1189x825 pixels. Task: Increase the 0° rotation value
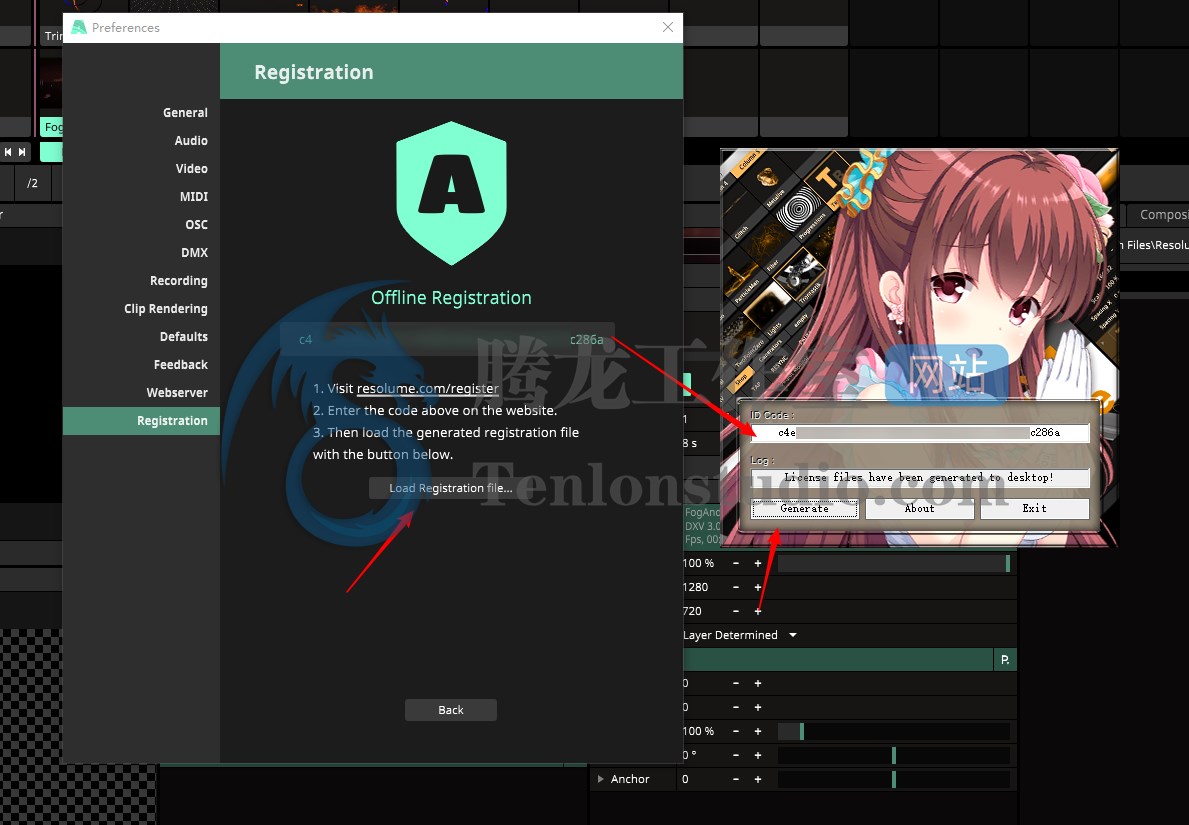click(758, 755)
